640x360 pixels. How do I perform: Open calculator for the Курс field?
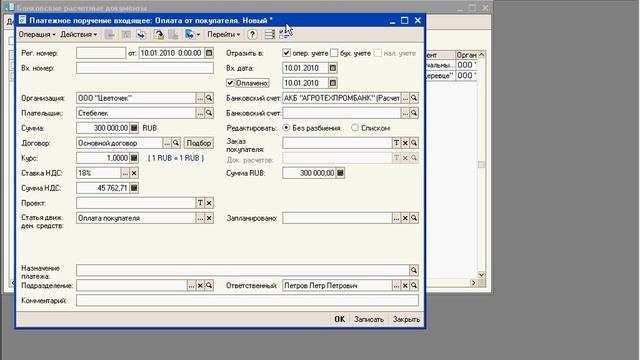134,158
